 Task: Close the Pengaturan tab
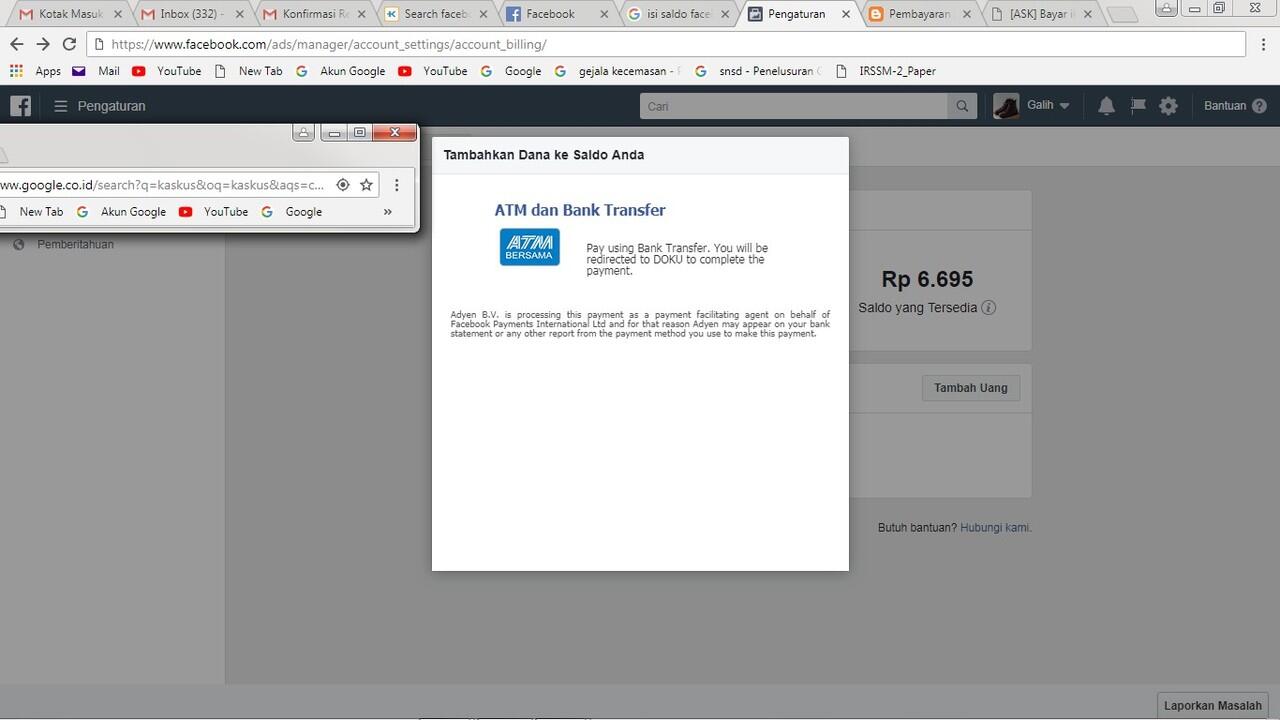(x=847, y=14)
